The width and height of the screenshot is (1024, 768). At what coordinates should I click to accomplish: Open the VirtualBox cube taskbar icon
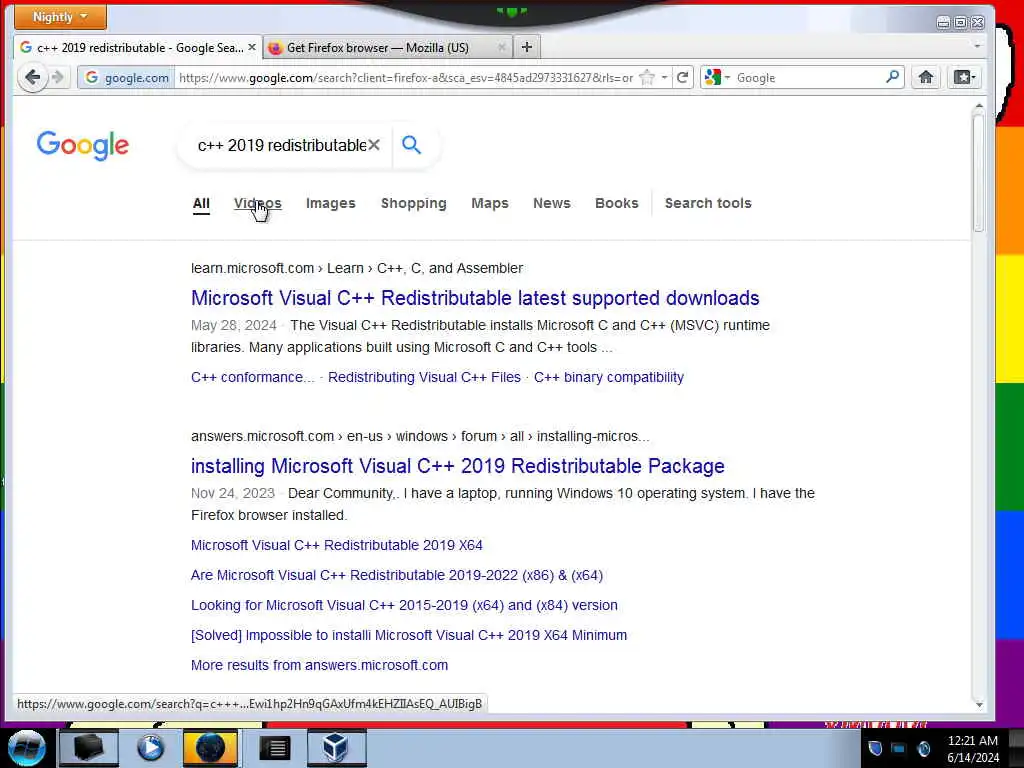pyautogui.click(x=336, y=748)
